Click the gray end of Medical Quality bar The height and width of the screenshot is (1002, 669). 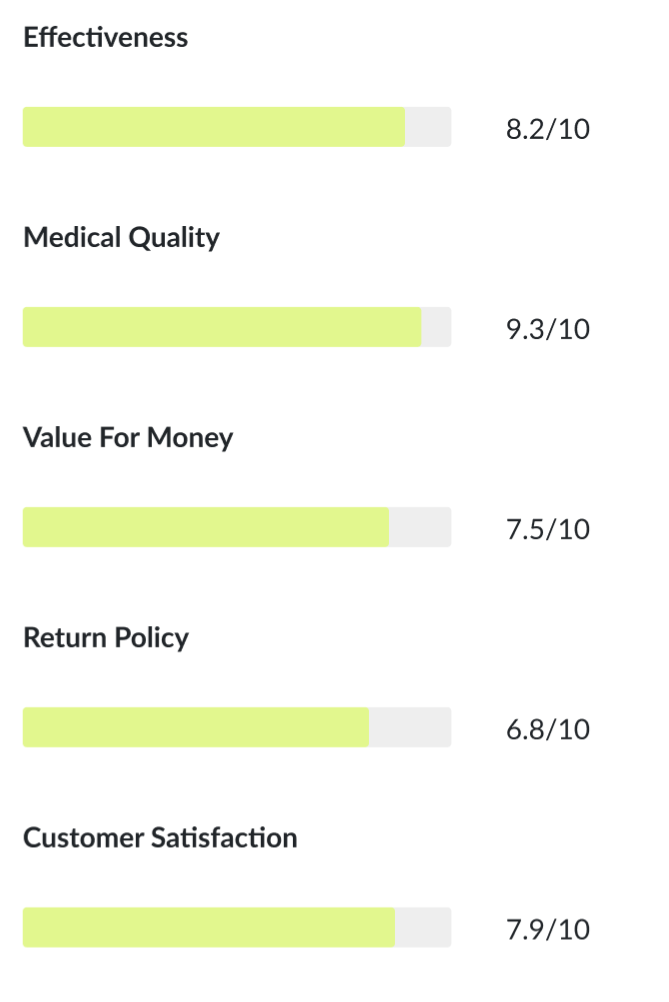point(437,327)
